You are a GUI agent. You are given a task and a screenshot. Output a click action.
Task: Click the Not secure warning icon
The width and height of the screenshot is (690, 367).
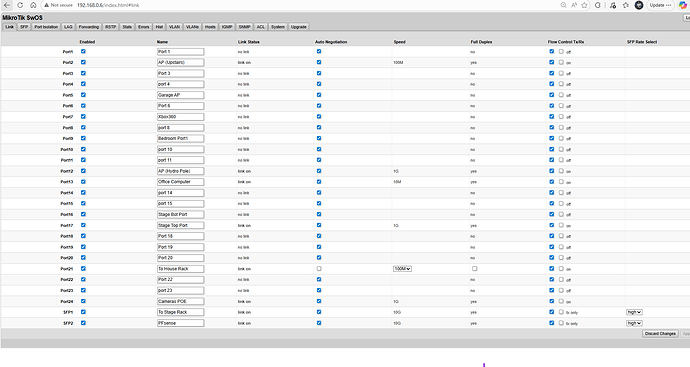[46, 5]
